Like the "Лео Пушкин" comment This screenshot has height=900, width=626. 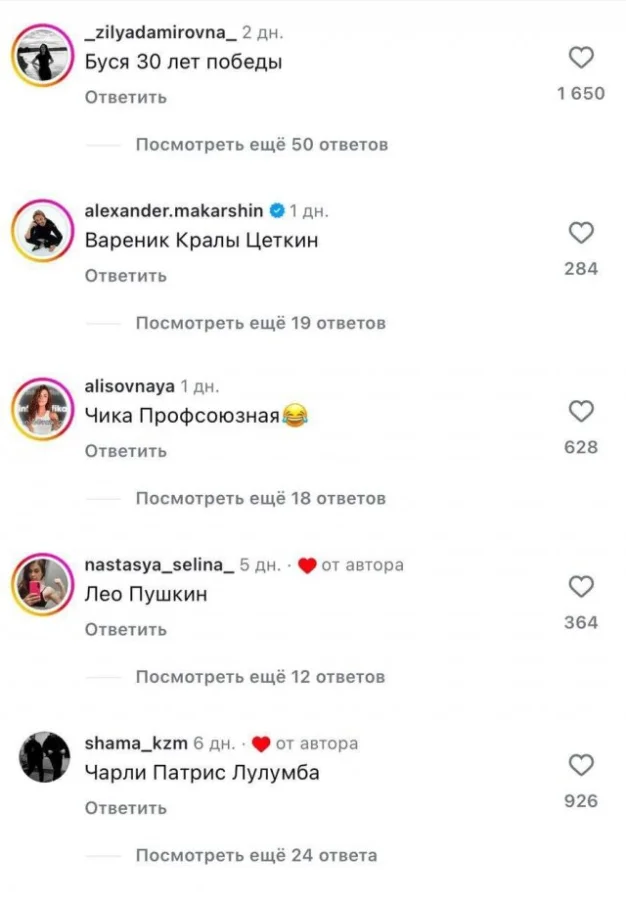581,587
